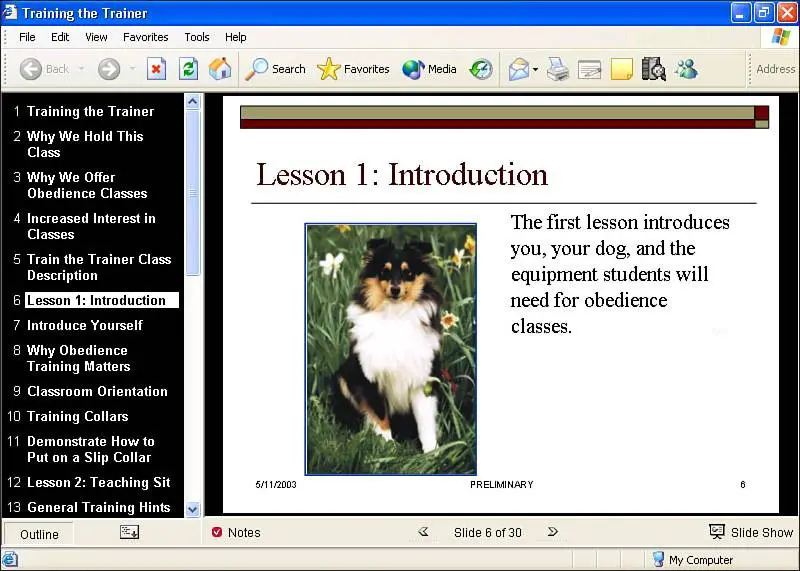Open slide Training Collars
This screenshot has height=571, width=800.
(78, 416)
